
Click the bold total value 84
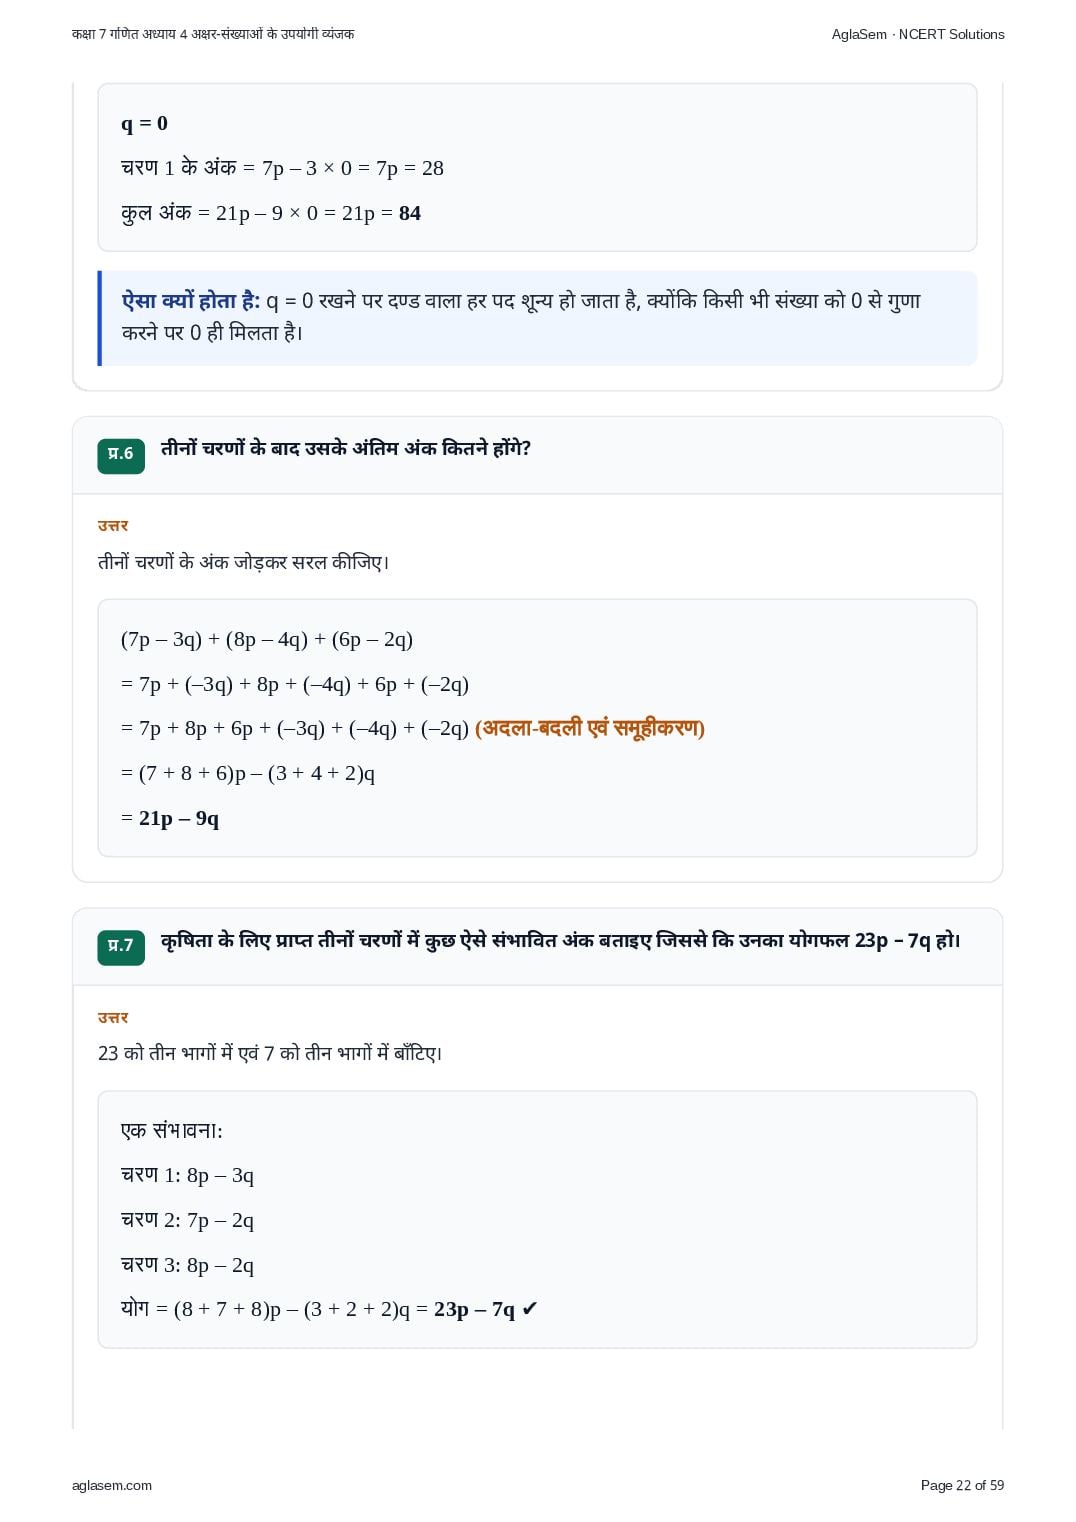coord(410,213)
